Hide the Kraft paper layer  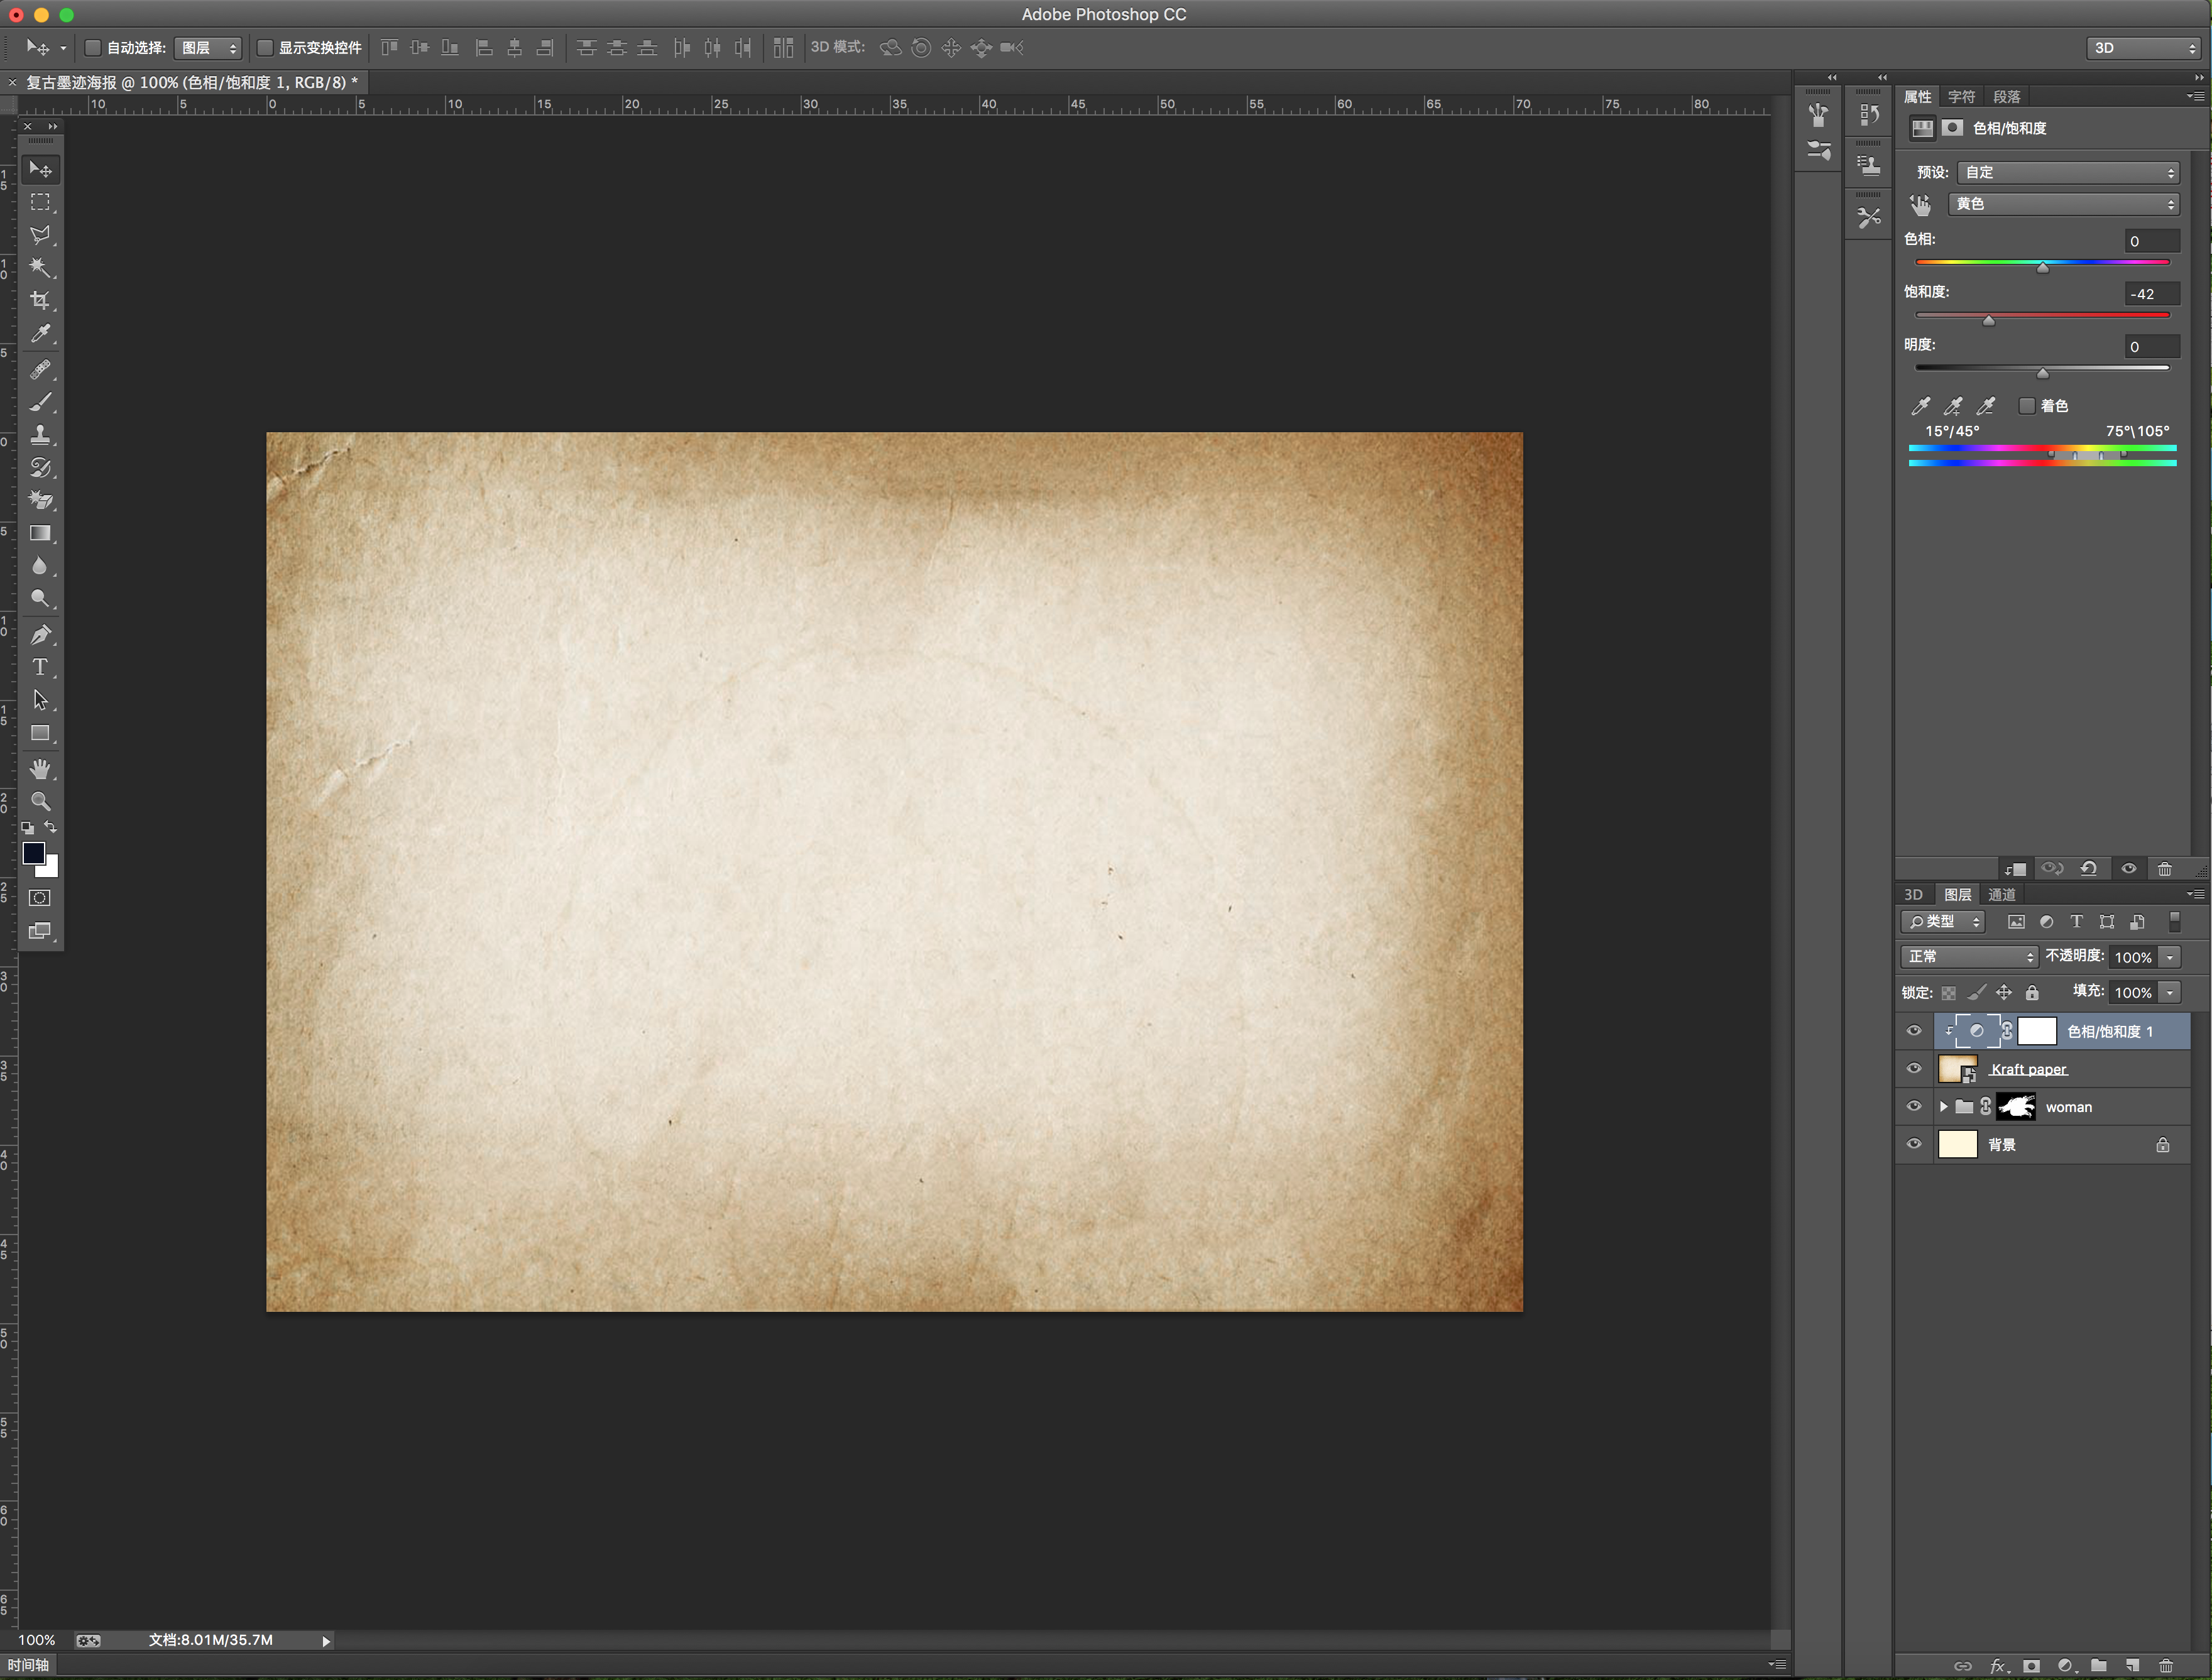click(1914, 1069)
